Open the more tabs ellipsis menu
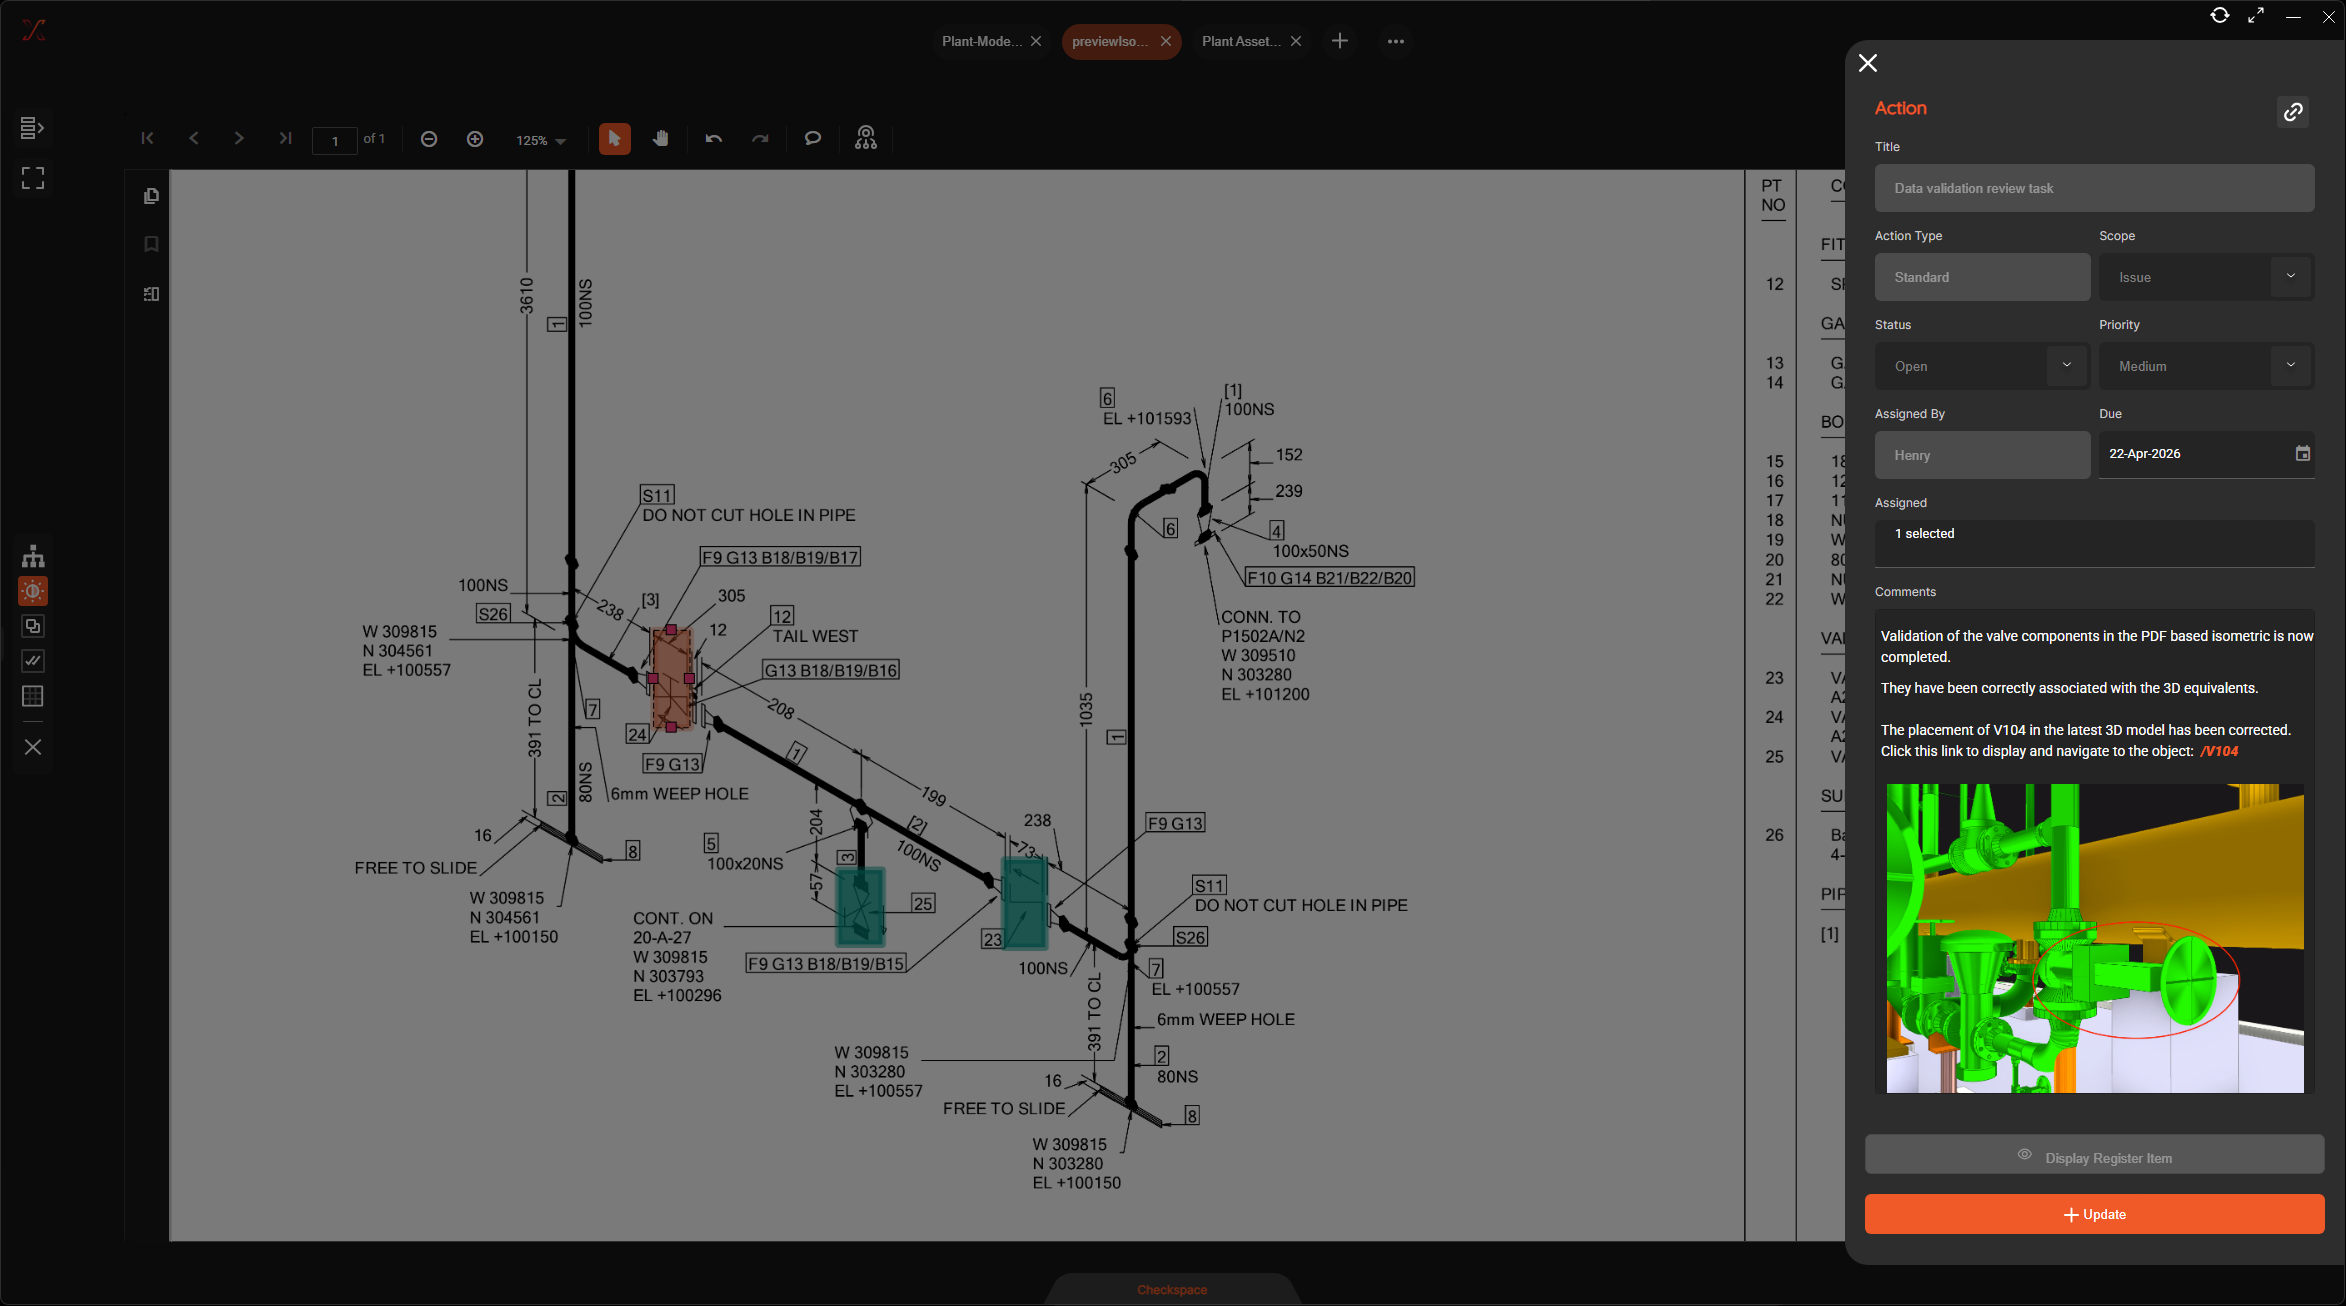This screenshot has height=1306, width=2346. [1396, 41]
